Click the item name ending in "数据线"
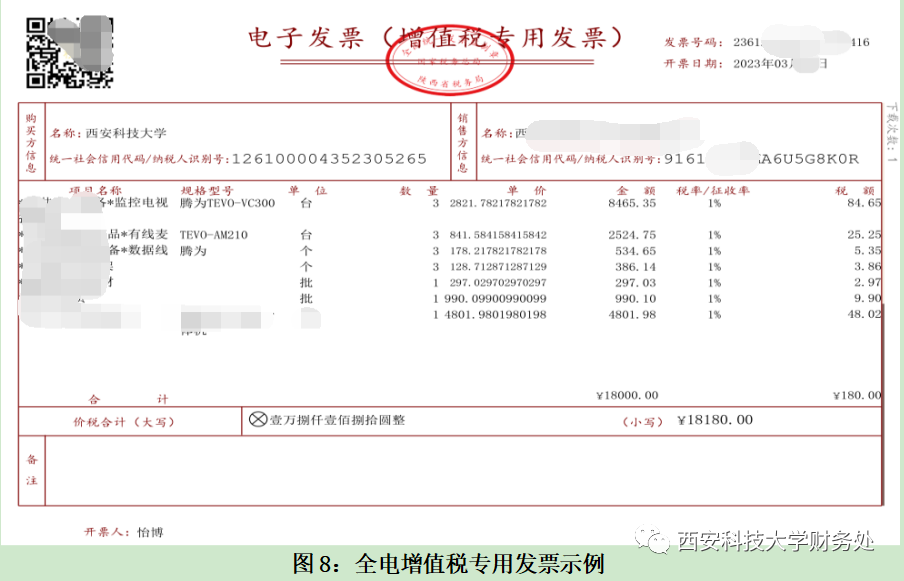The image size is (904, 581). pyautogui.click(x=138, y=250)
